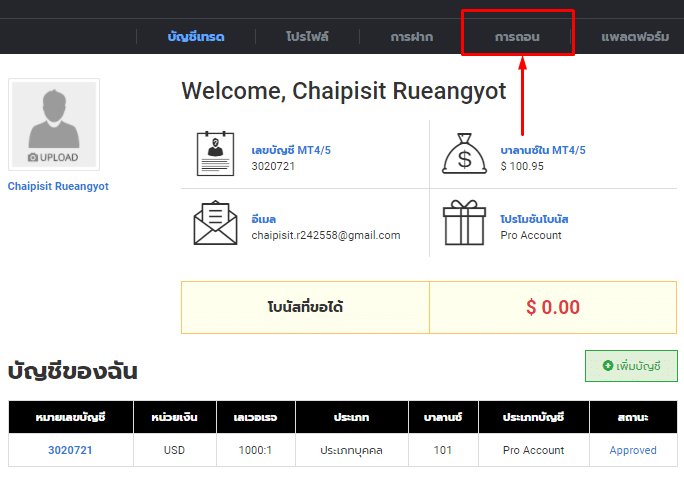Click the โปรโมชั่นโบนัส label
The width and height of the screenshot is (684, 488).
534,219
